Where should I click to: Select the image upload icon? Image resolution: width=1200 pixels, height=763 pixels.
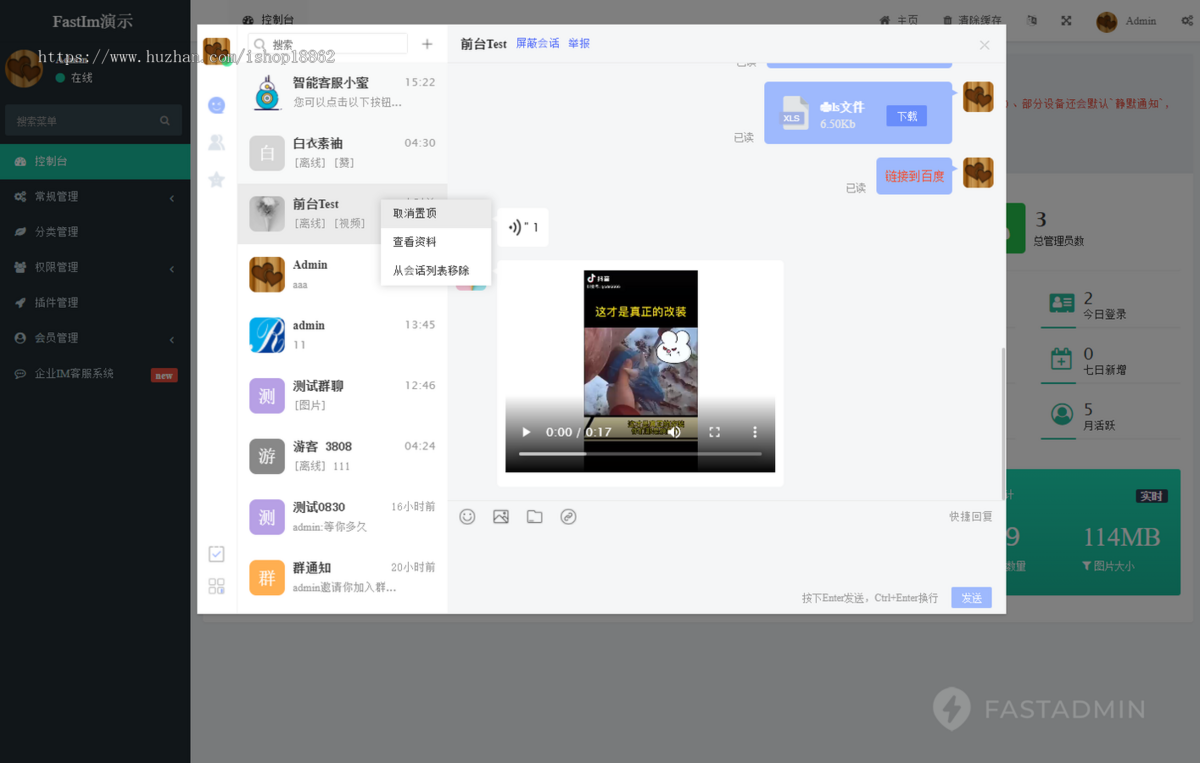501,516
